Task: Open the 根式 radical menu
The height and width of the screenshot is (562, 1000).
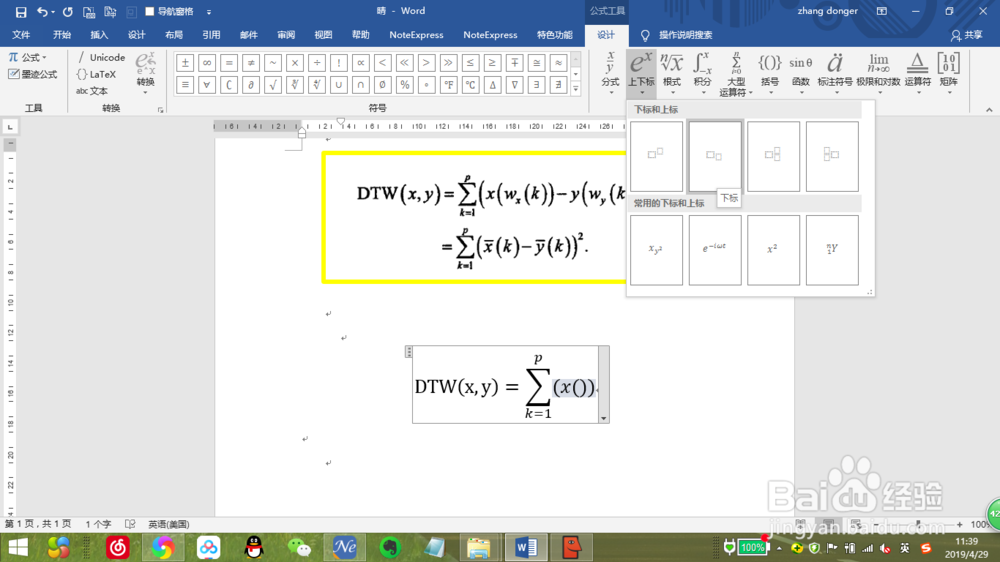Action: tap(672, 73)
